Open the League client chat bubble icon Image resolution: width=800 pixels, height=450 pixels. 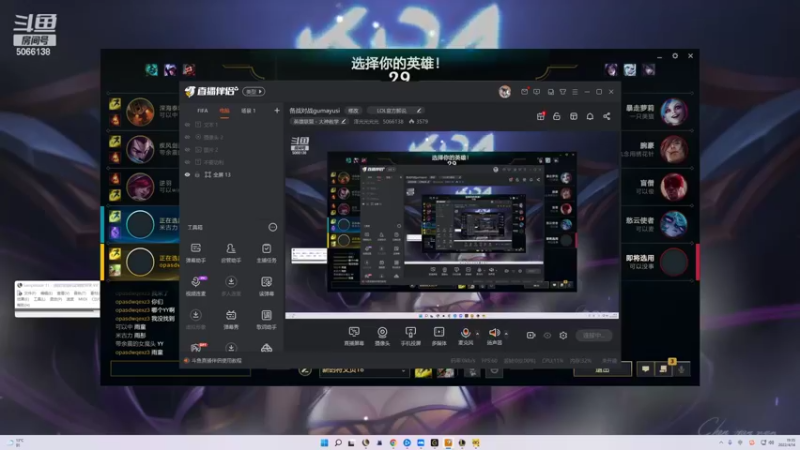pyautogui.click(x=645, y=369)
